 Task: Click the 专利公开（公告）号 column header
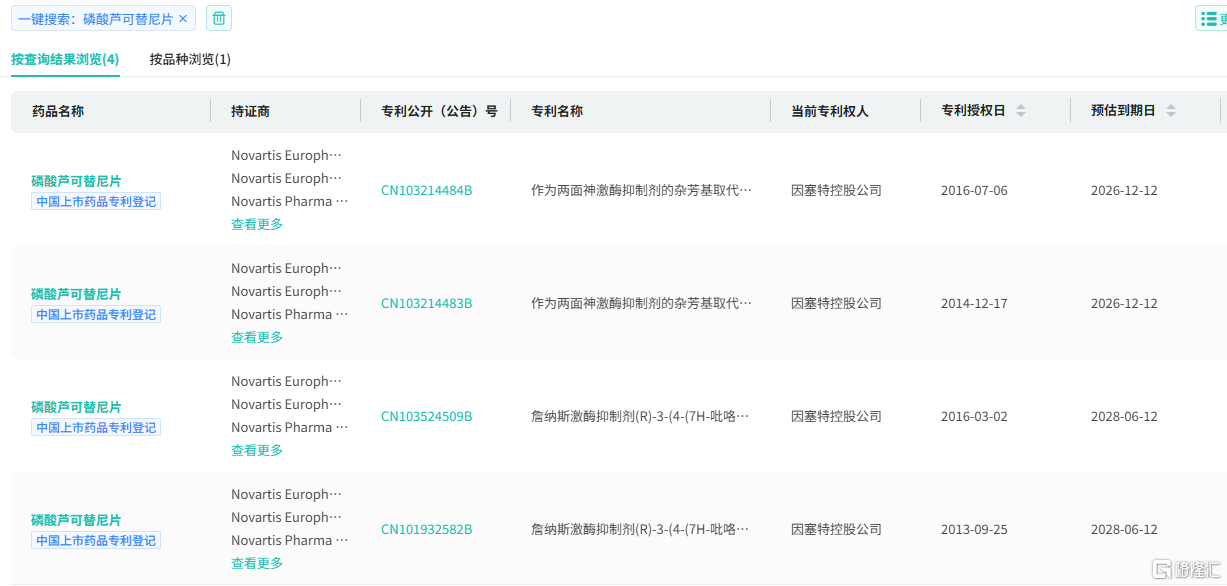tap(439, 111)
